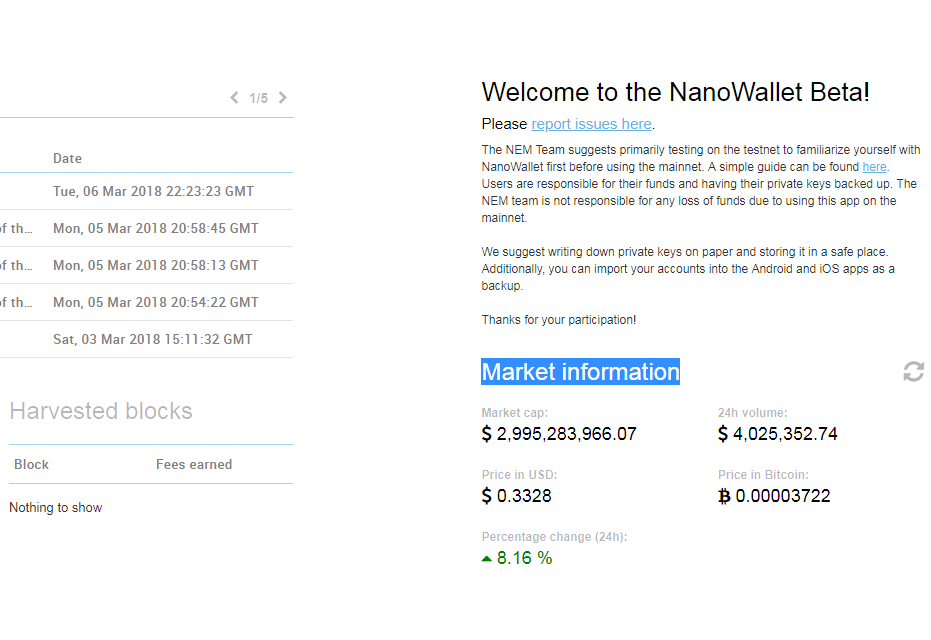Click the 'Price in Bitcoin:' label
This screenshot has width=931, height=640.
tap(763, 475)
